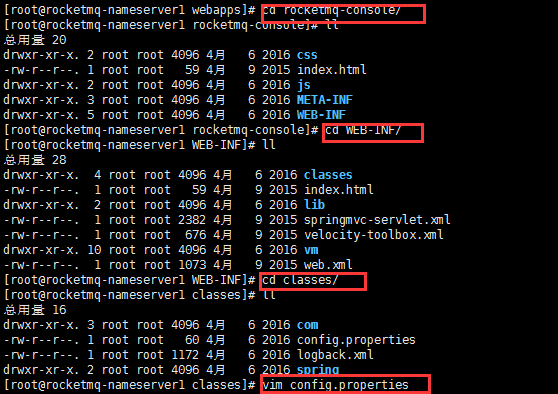Viewport: 558px width, 394px height.
Task: Click the 'vm' directory name
Action: coord(311,250)
